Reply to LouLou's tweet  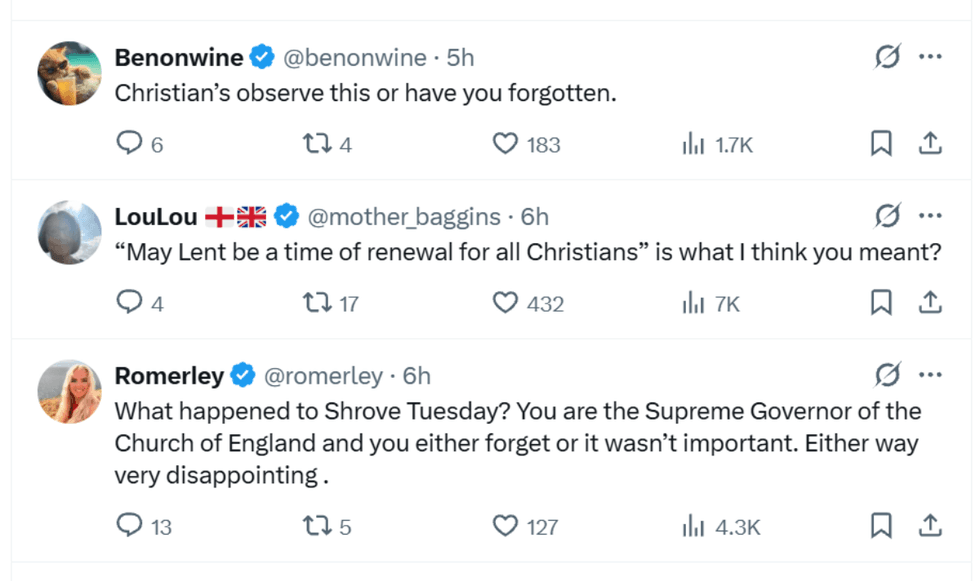coord(130,303)
